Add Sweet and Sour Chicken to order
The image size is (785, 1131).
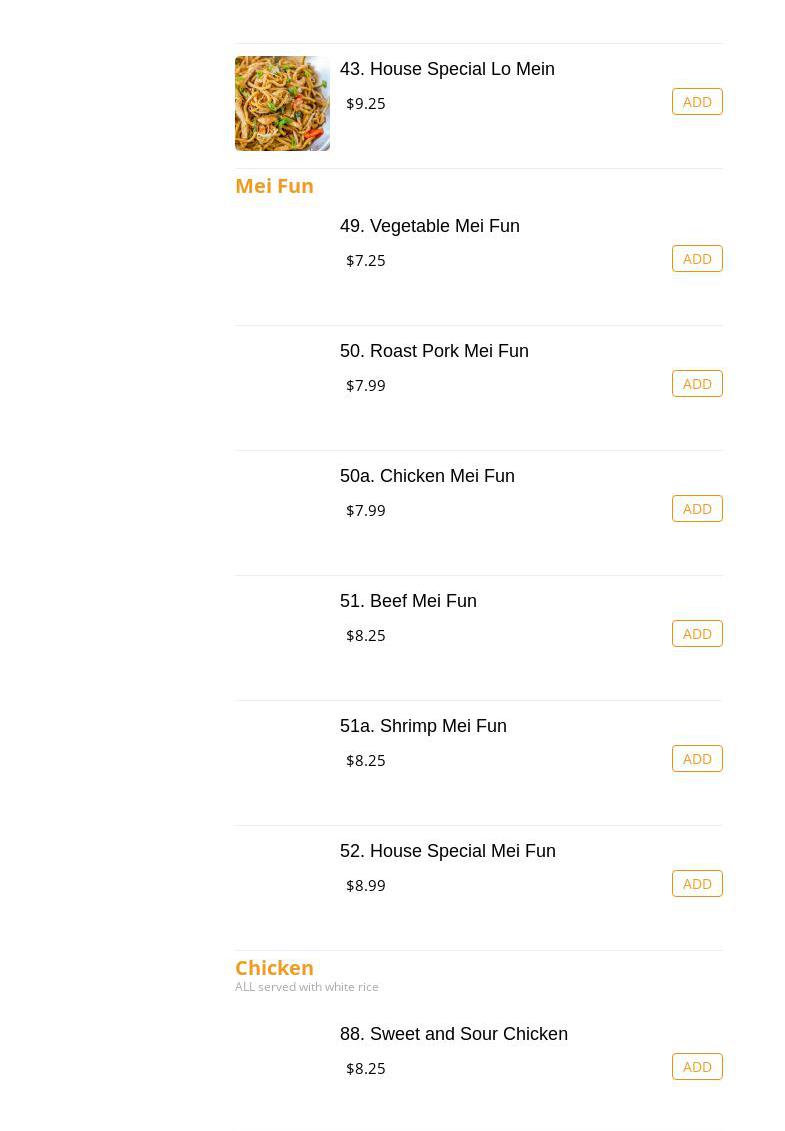697,1067
